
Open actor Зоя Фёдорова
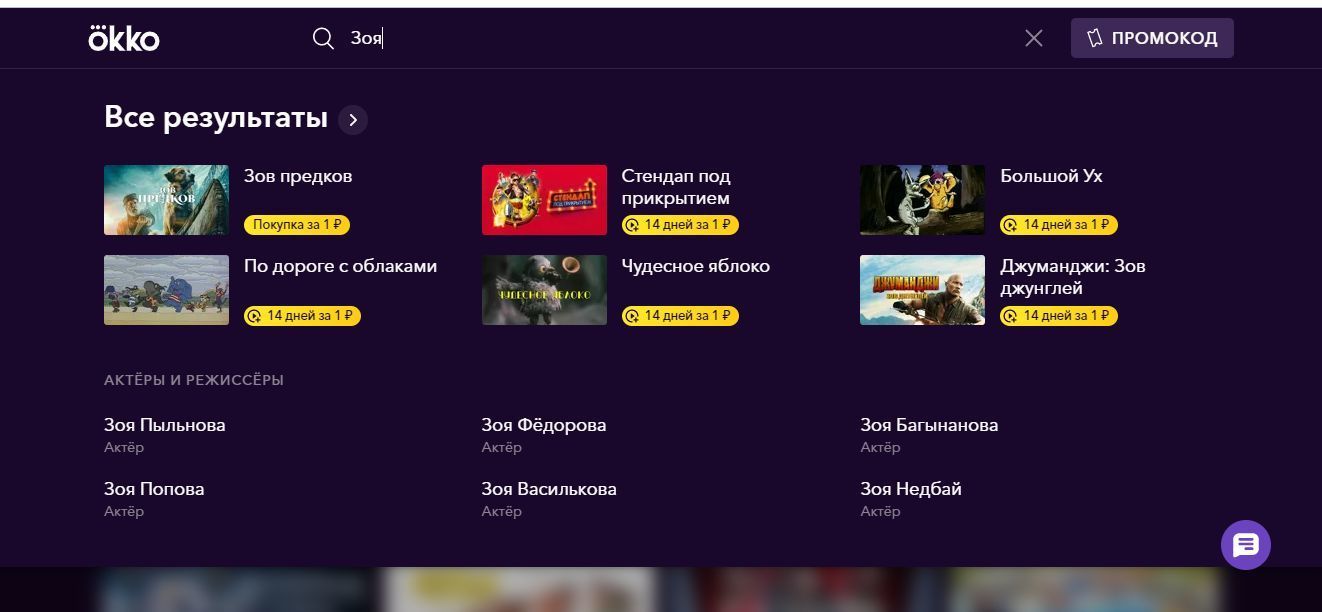(544, 425)
